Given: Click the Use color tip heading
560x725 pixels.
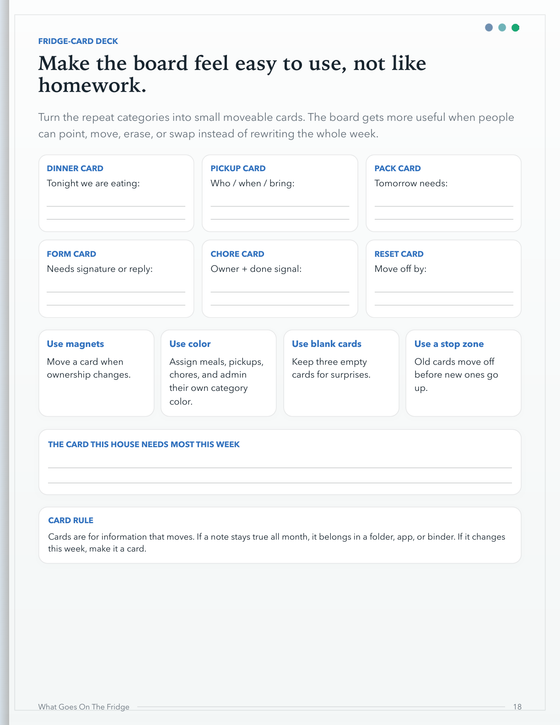Looking at the screenshot, I should point(190,344).
